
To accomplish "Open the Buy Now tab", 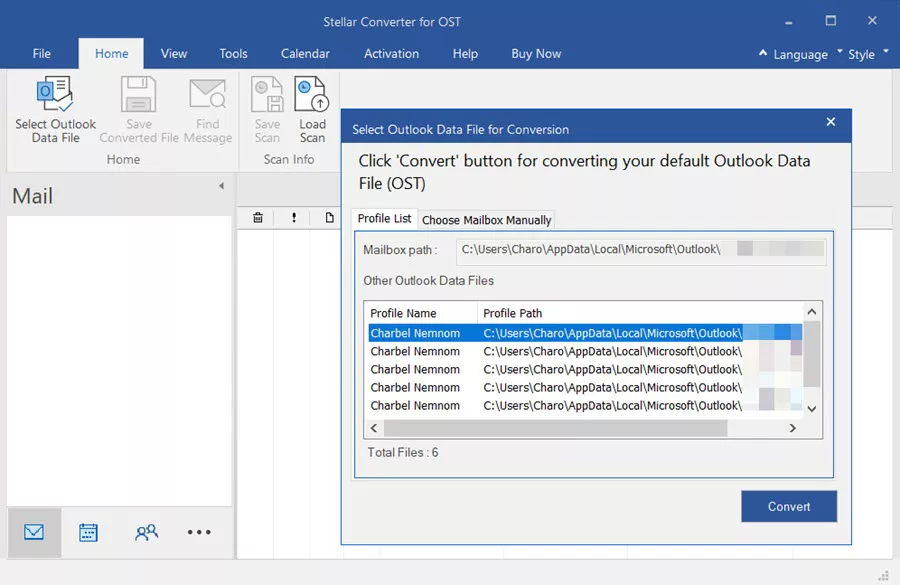I will click(536, 53).
